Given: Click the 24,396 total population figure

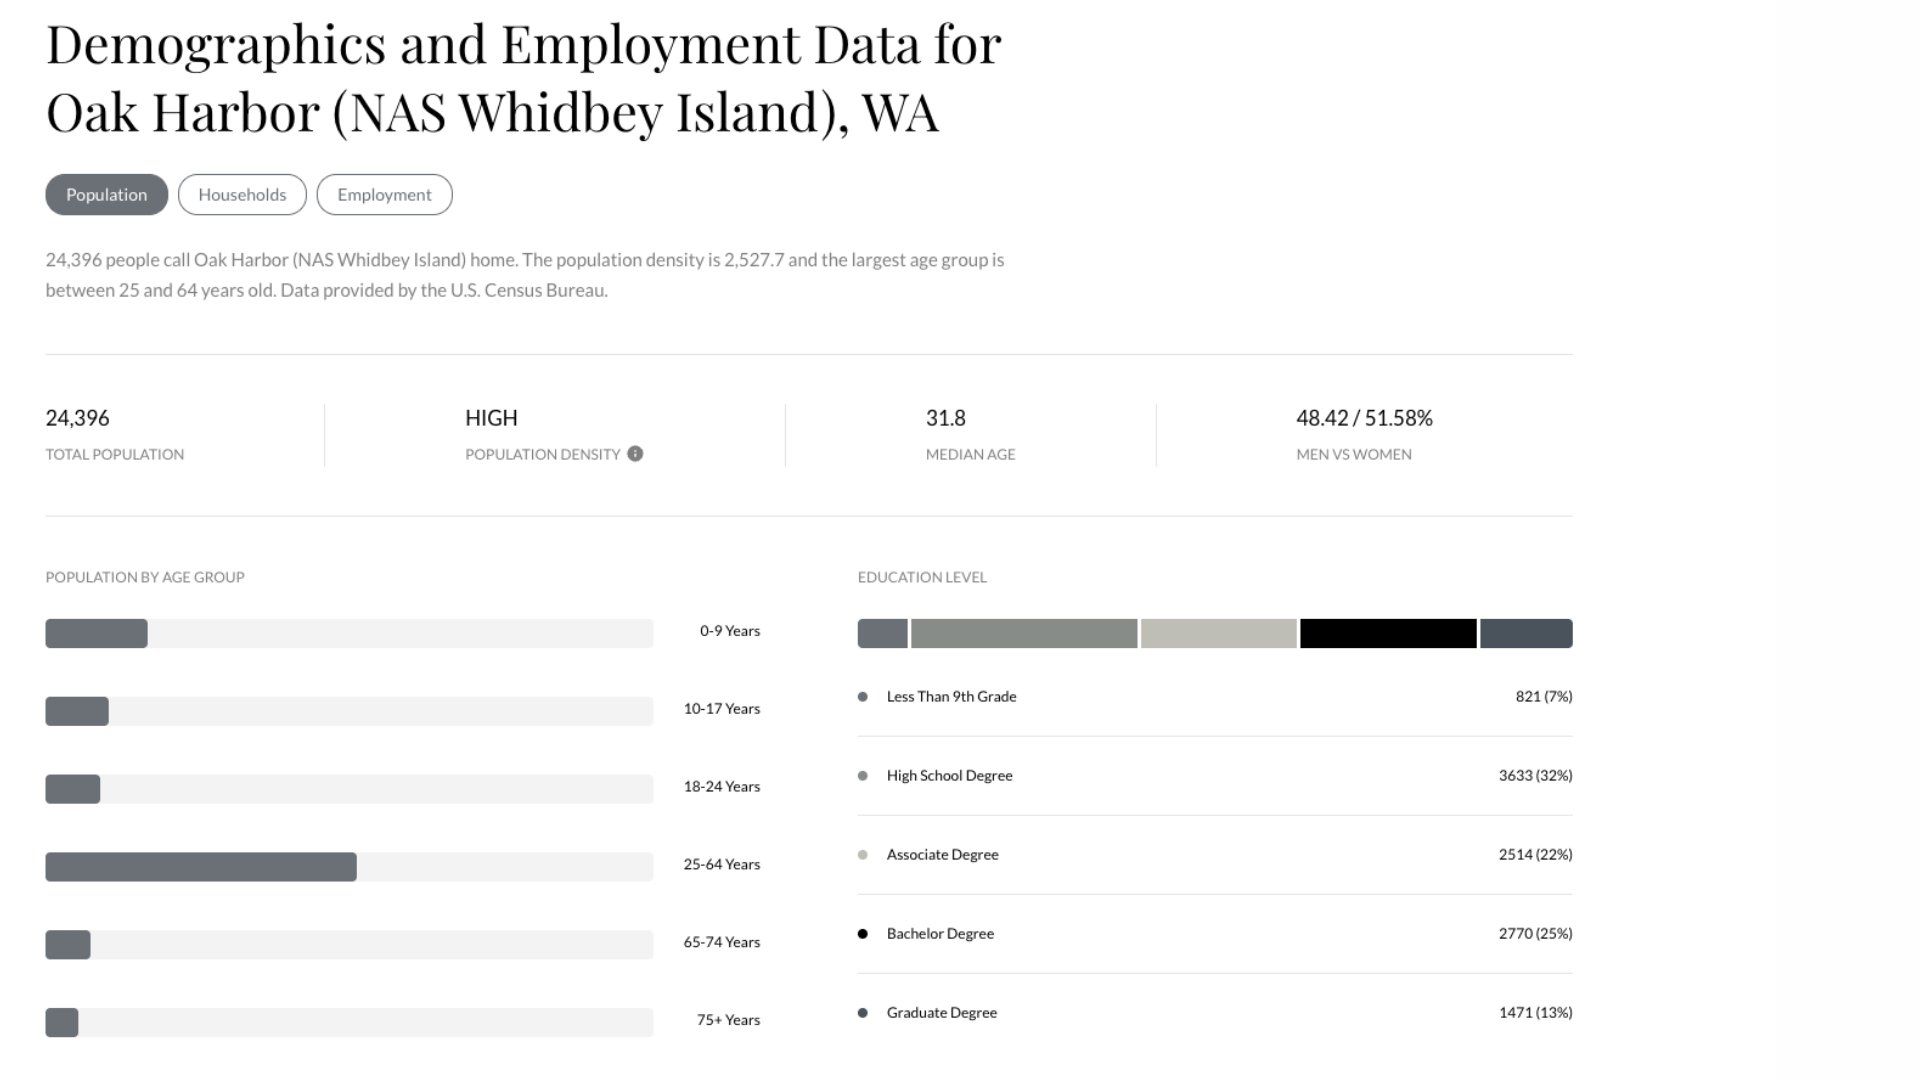Looking at the screenshot, I should (77, 418).
